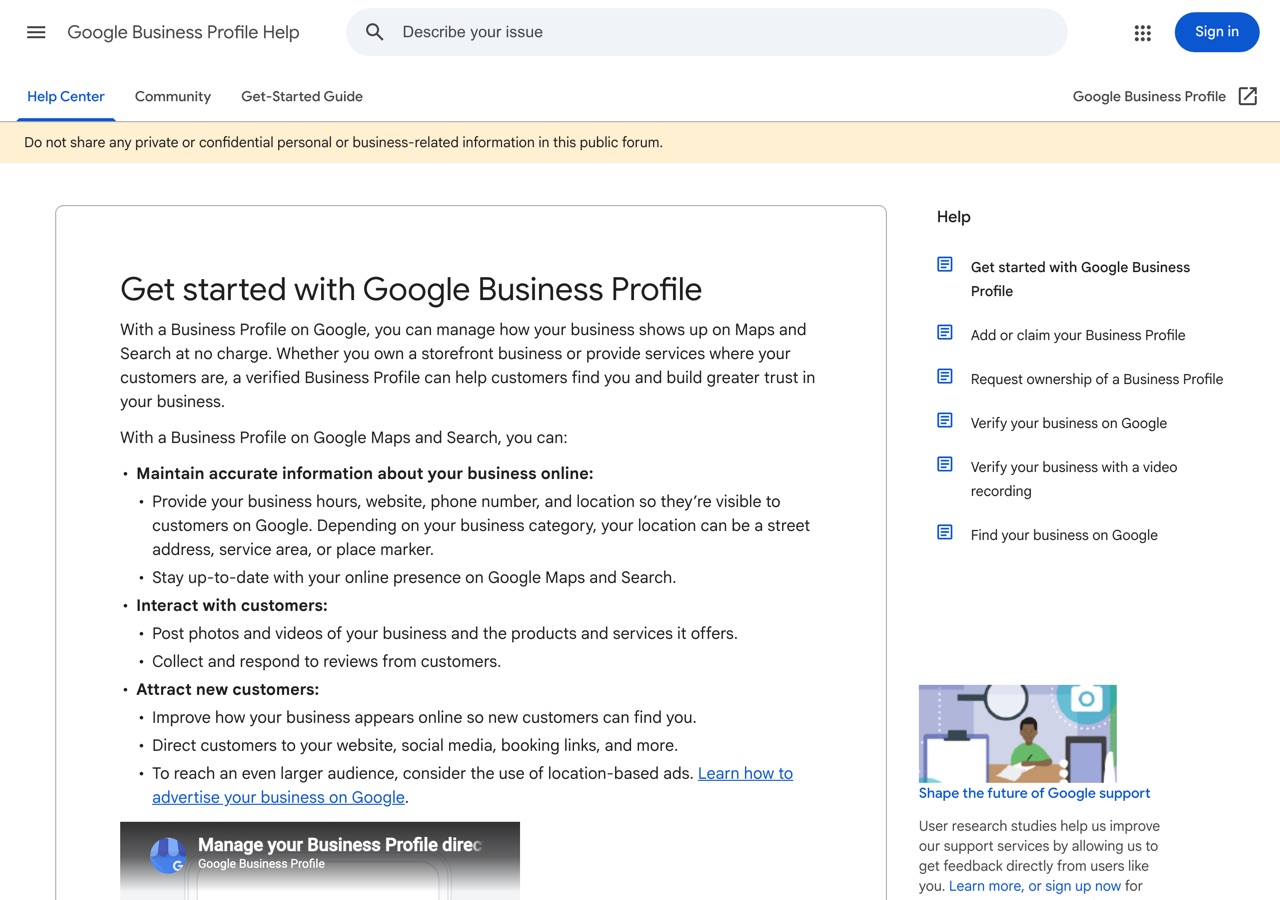Click document icon beside Verify your business on Google
The width and height of the screenshot is (1280, 900).
(x=945, y=420)
